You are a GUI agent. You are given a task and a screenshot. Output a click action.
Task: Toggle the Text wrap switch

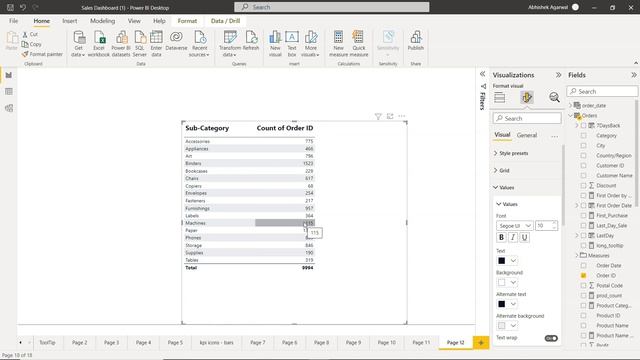pos(551,338)
